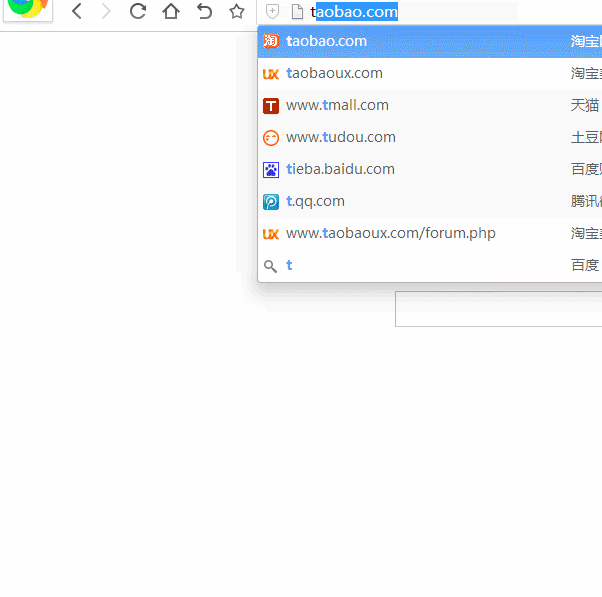Screen dimensions: 602x597
Task: Click the Tencent Weibo favicon
Action: pyautogui.click(x=271, y=202)
